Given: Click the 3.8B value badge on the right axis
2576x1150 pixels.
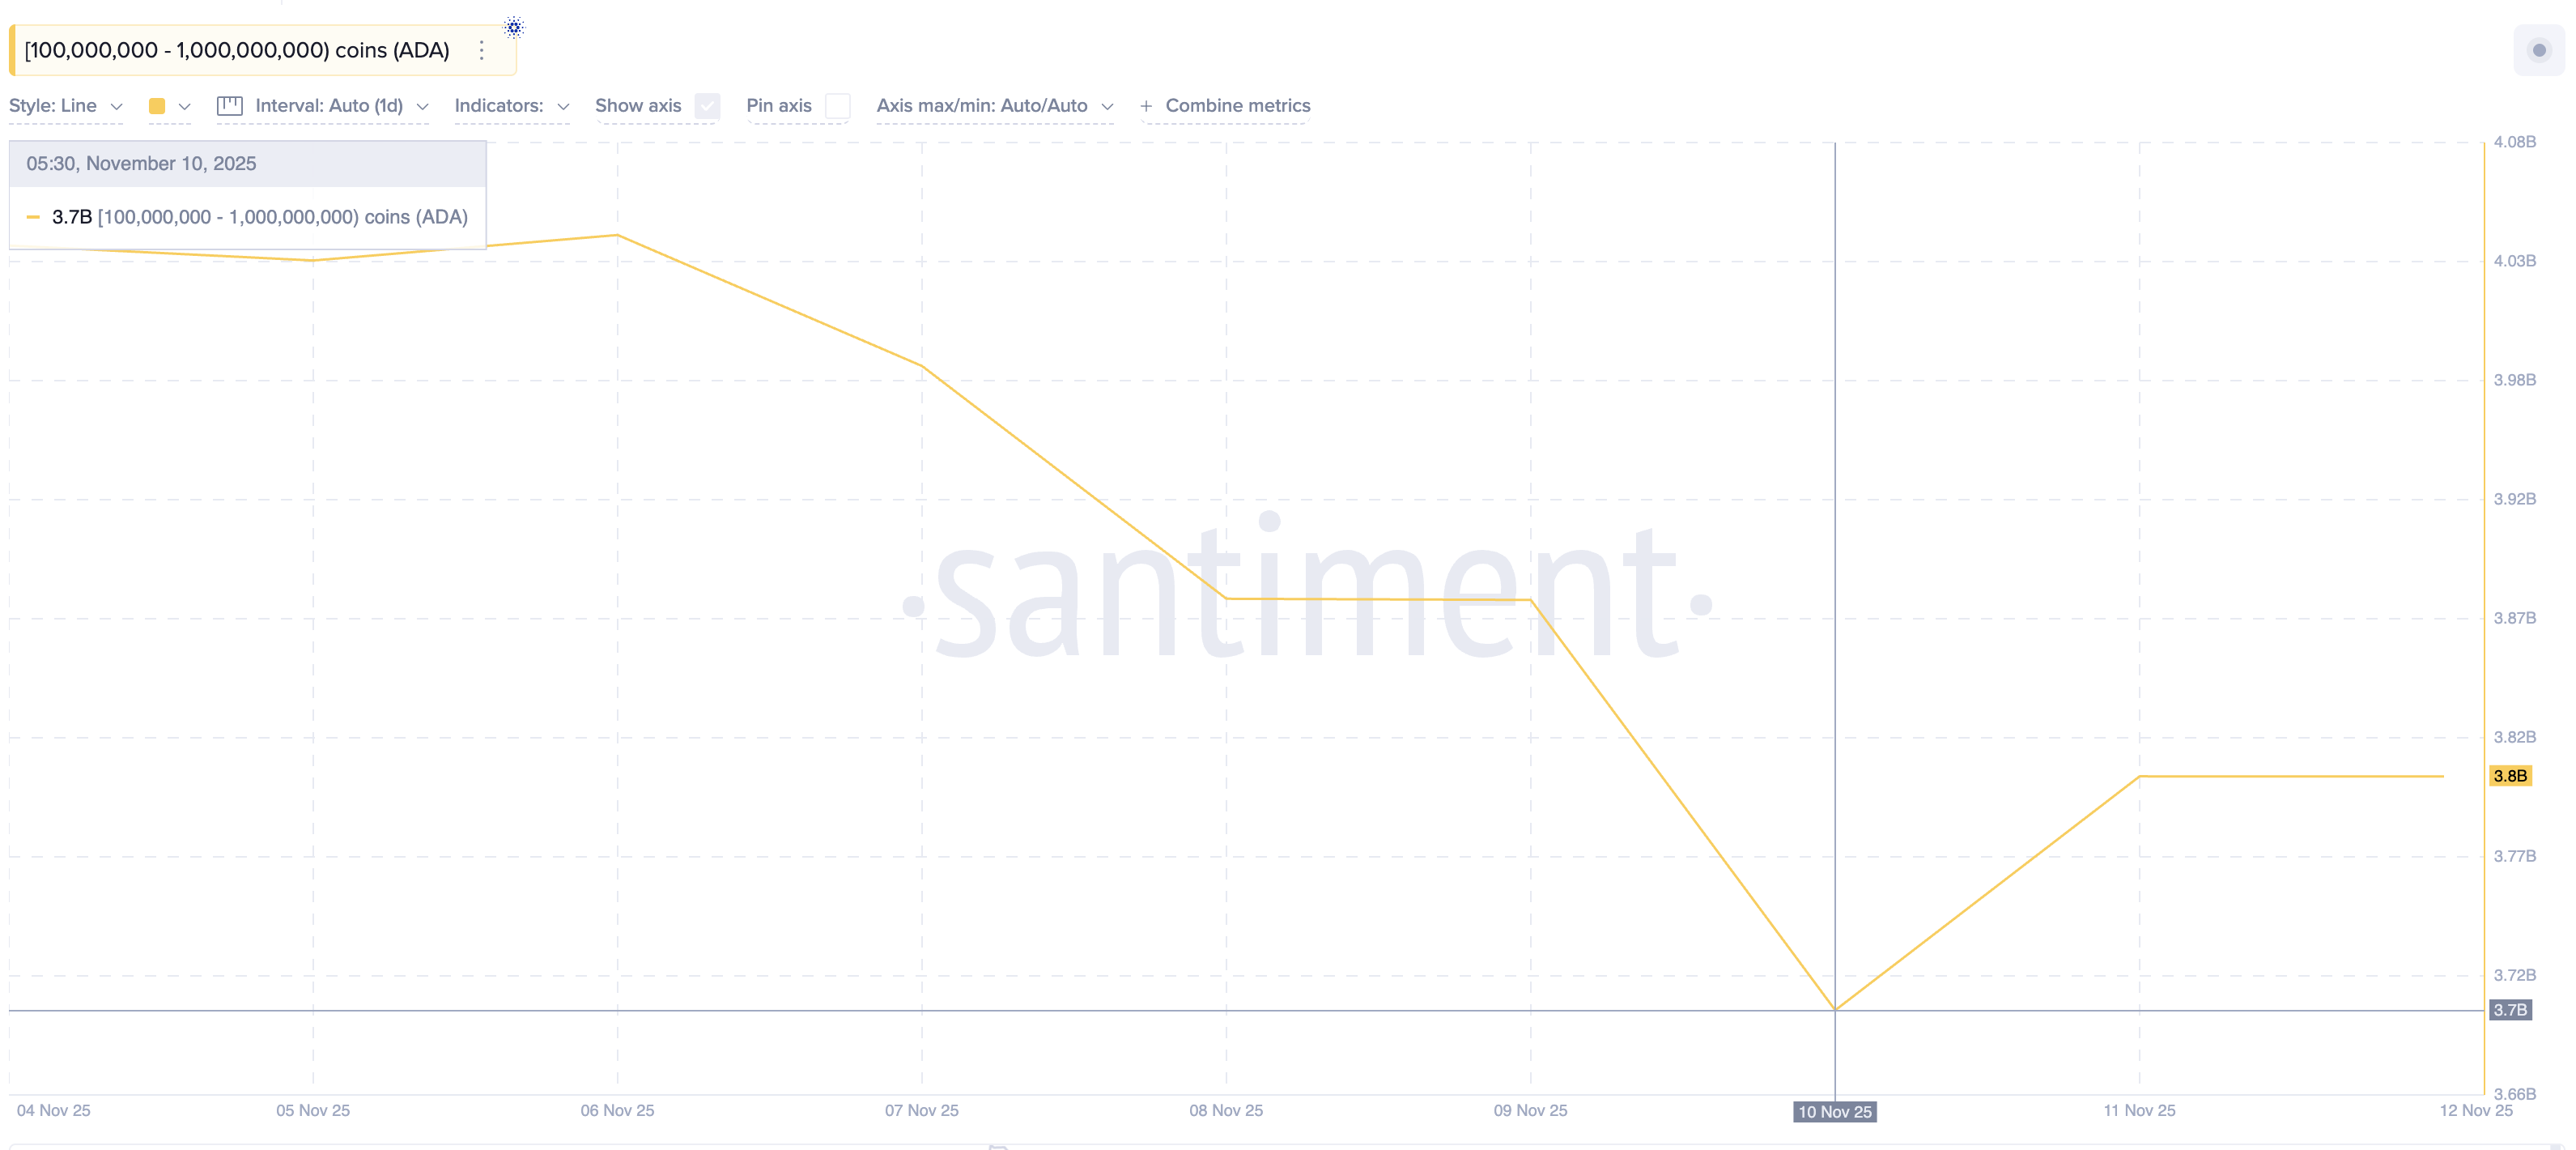Looking at the screenshot, I should (x=2513, y=776).
